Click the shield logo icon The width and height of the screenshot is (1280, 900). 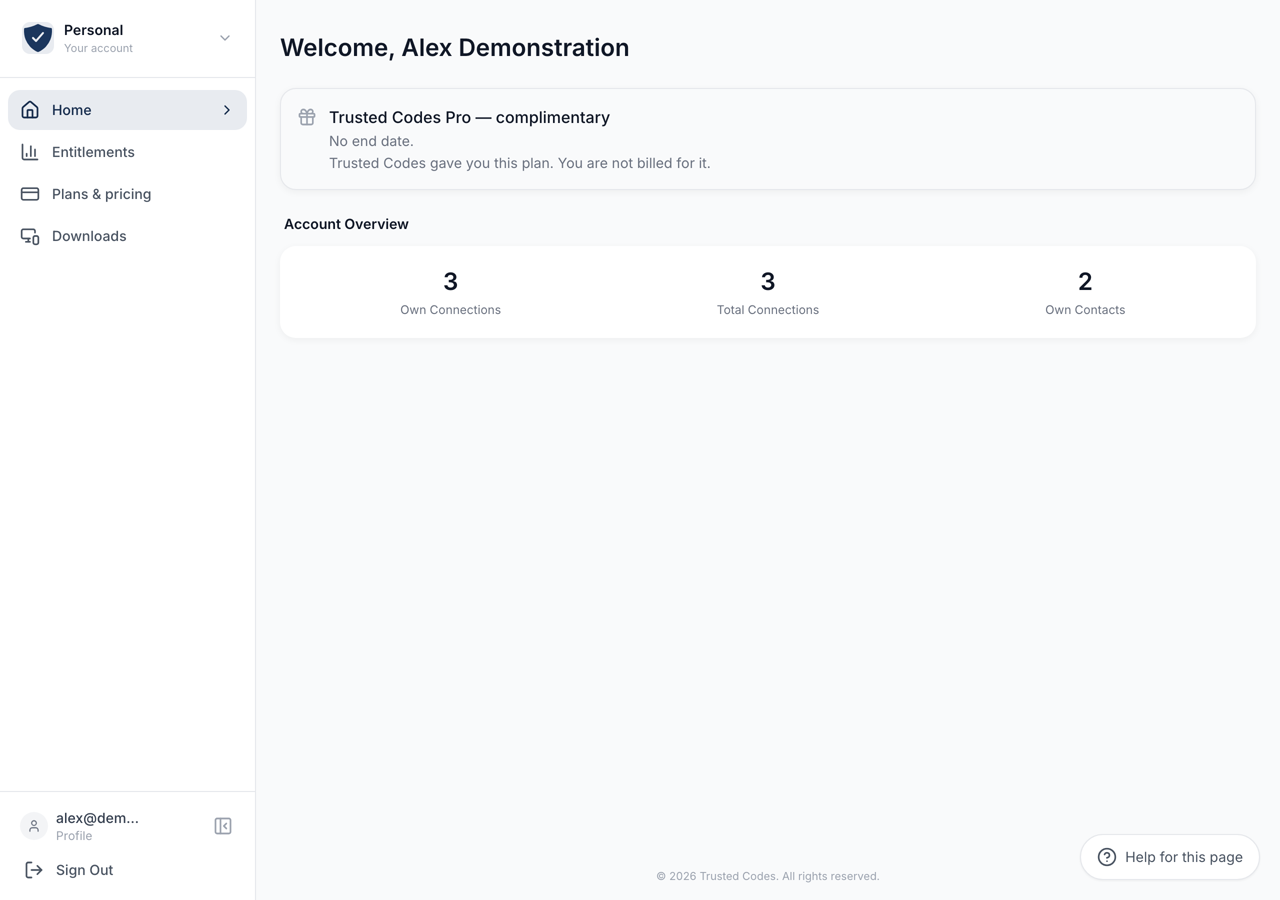tap(38, 38)
